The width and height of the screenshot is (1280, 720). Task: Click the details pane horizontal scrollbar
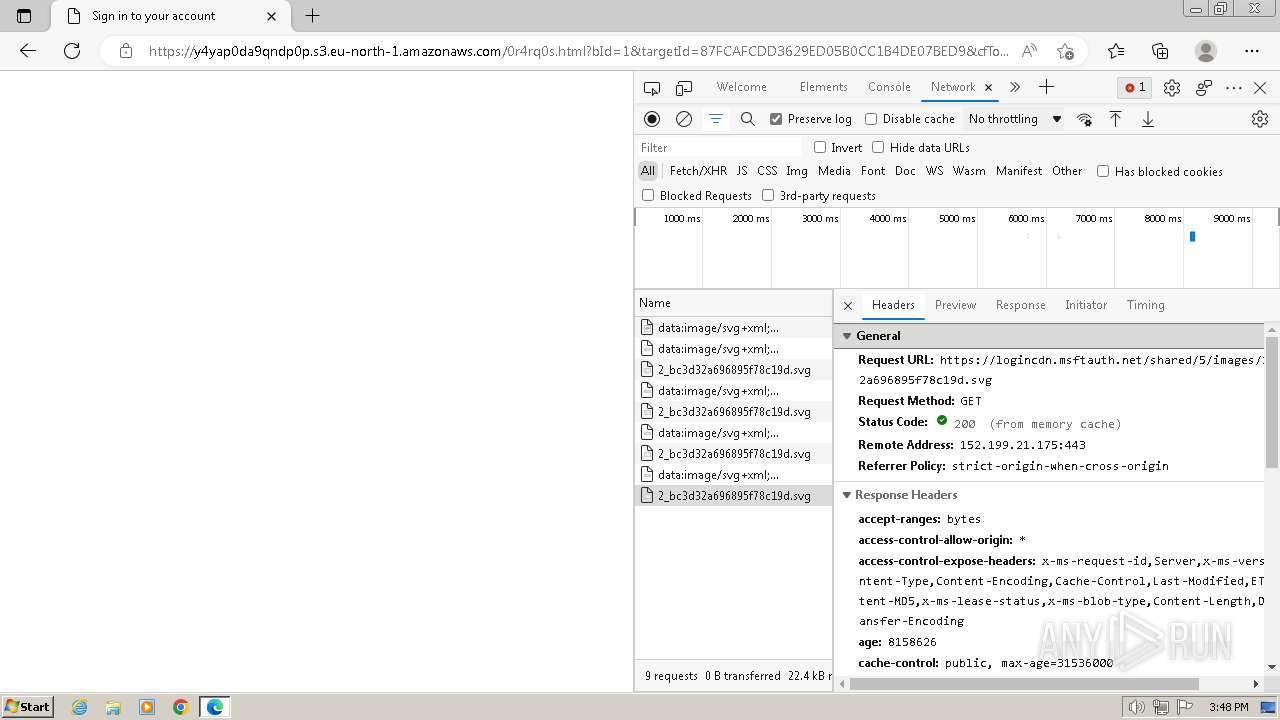[x=1024, y=684]
